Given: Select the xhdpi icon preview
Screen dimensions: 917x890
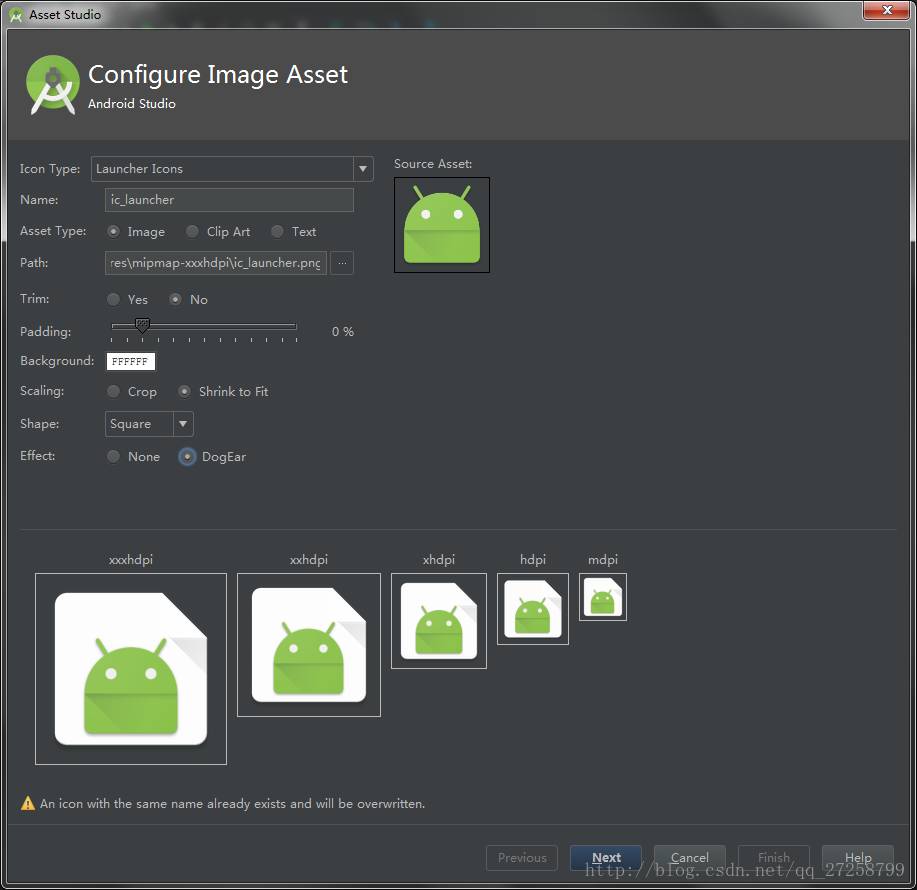Looking at the screenshot, I should 439,621.
